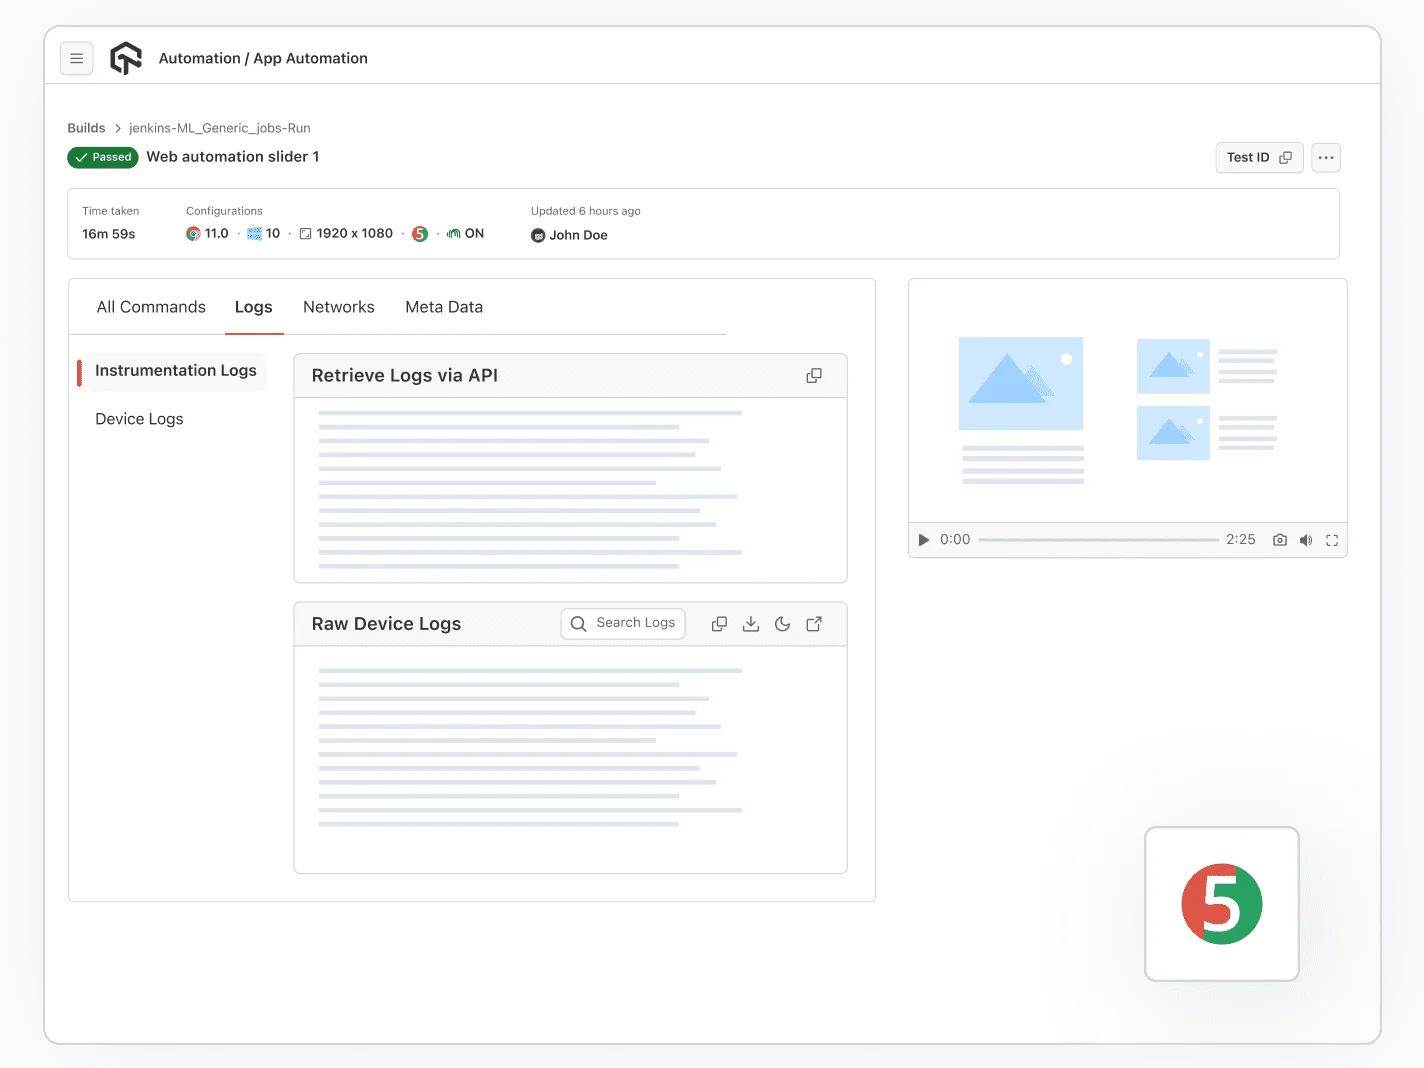1424x1068 pixels.
Task: Select Device Logs in sidebar
Action: 139,419
